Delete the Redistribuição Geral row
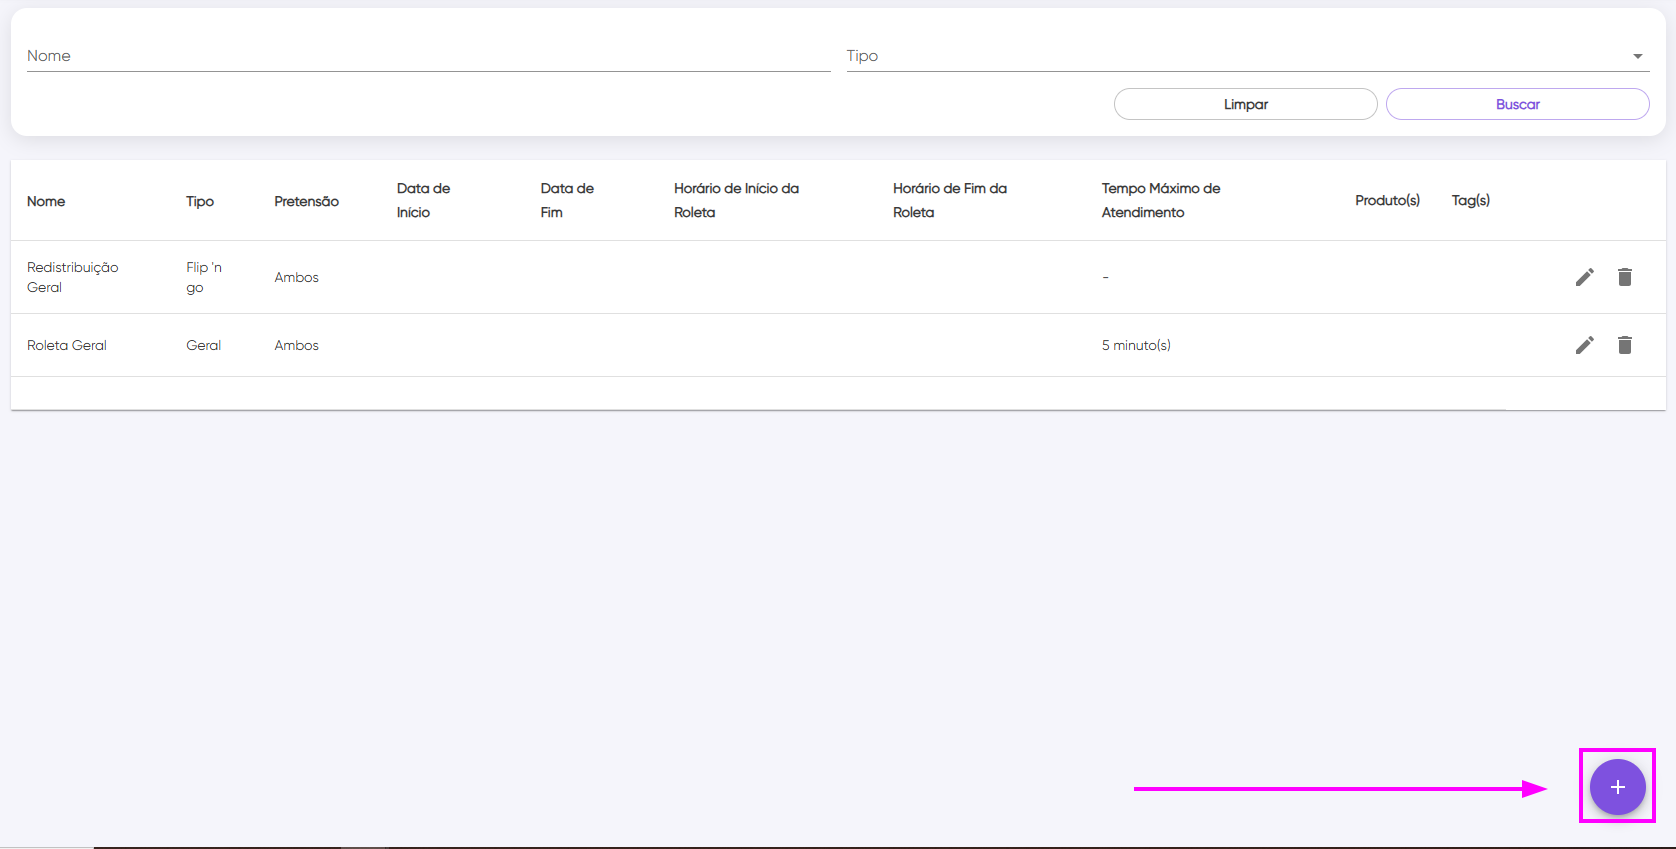The height and width of the screenshot is (849, 1676). pos(1625,277)
